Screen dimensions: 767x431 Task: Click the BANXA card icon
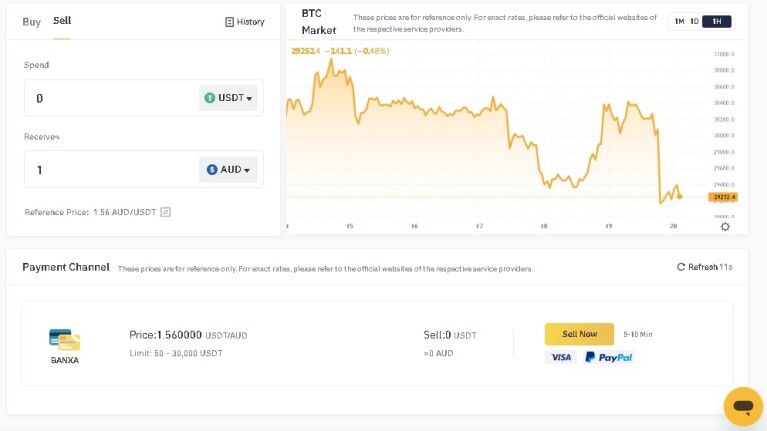pos(65,340)
